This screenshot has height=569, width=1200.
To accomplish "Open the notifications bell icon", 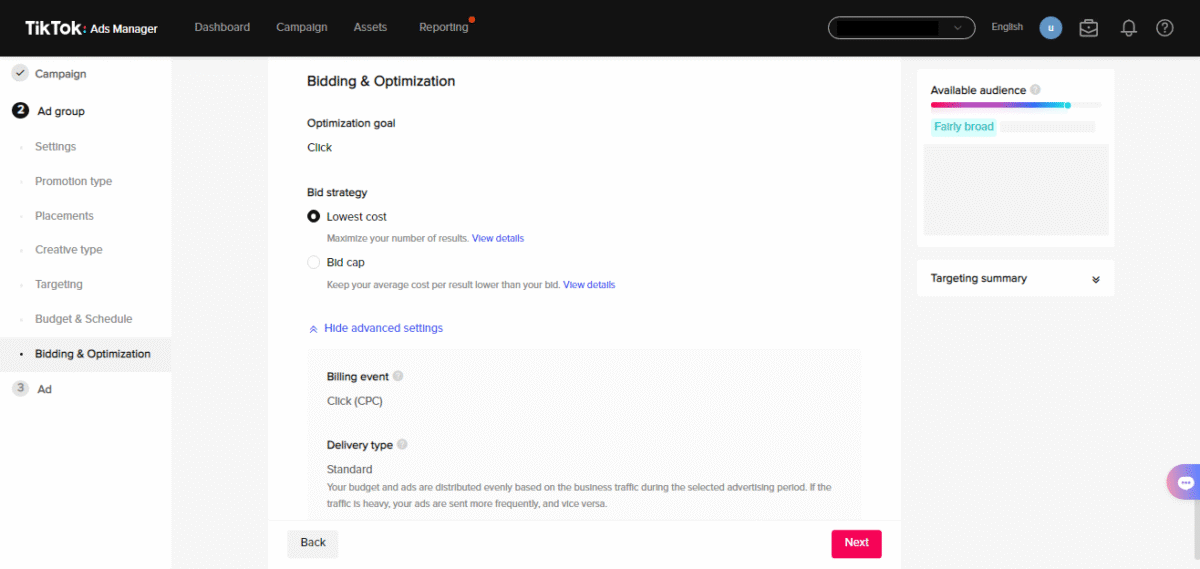I will pos(1129,28).
